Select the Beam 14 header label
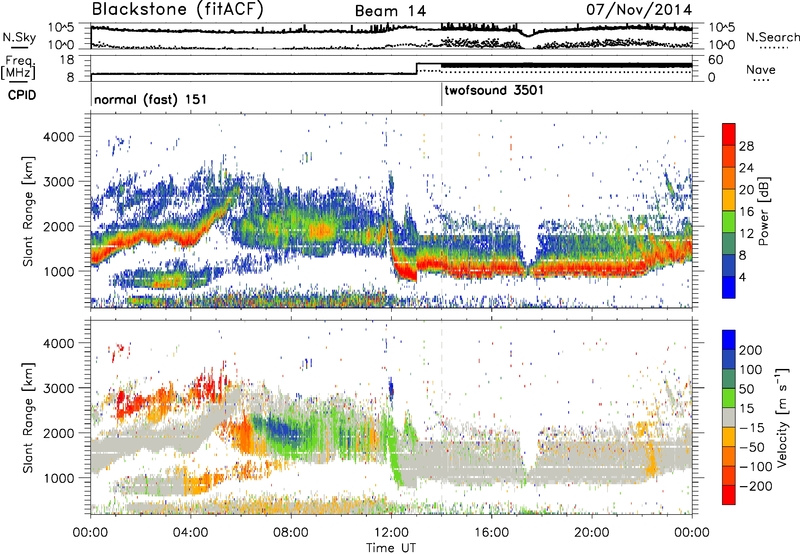800x554 pixels. (x=390, y=11)
